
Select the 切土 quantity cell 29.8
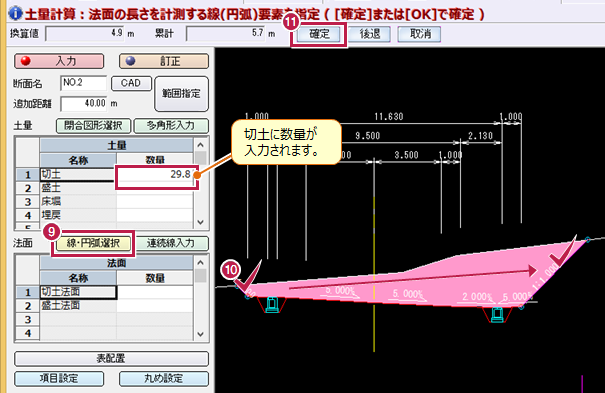[155, 174]
